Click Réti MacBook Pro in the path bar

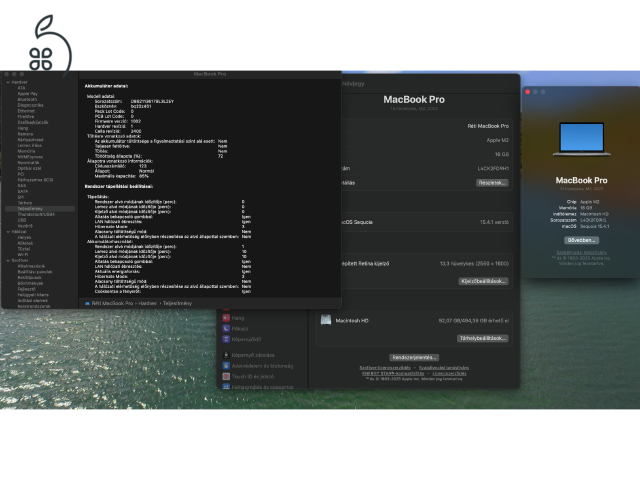tap(112, 303)
